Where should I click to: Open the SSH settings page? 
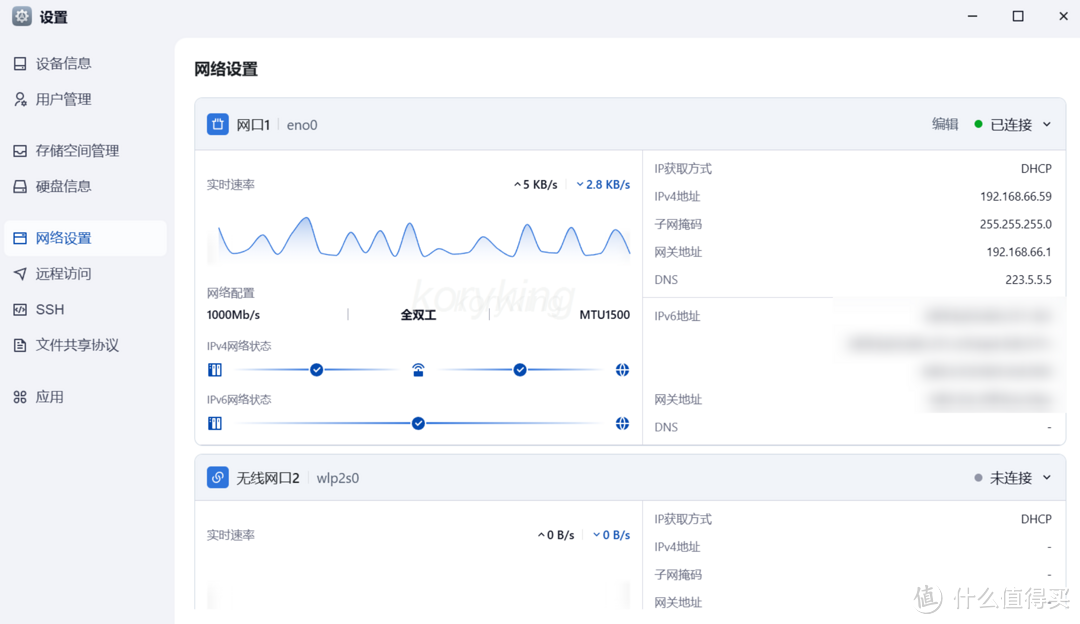coord(50,309)
